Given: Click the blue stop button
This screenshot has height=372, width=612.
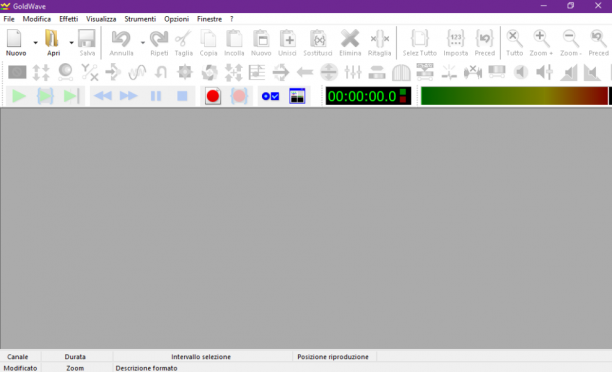Looking at the screenshot, I should click(182, 96).
